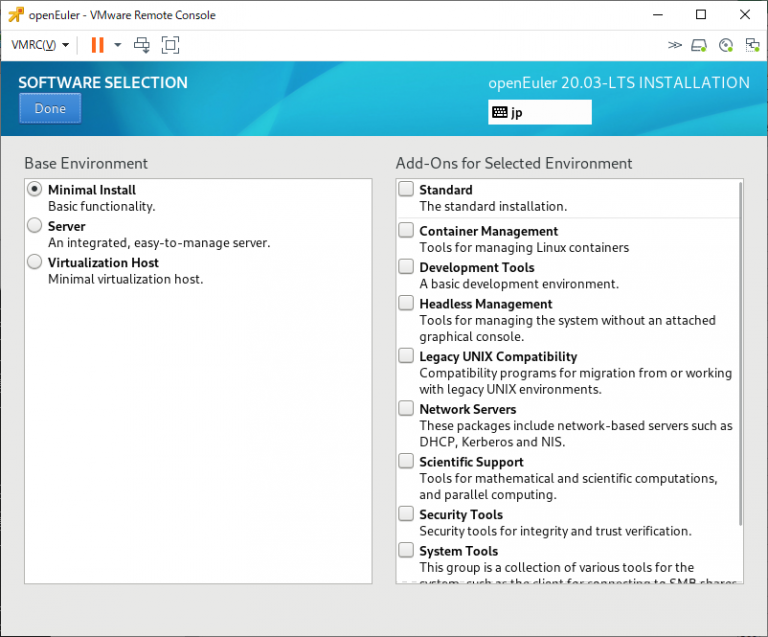This screenshot has height=637, width=768.
Task: Open the VMRC dropdown menu
Action: [x=40, y=45]
